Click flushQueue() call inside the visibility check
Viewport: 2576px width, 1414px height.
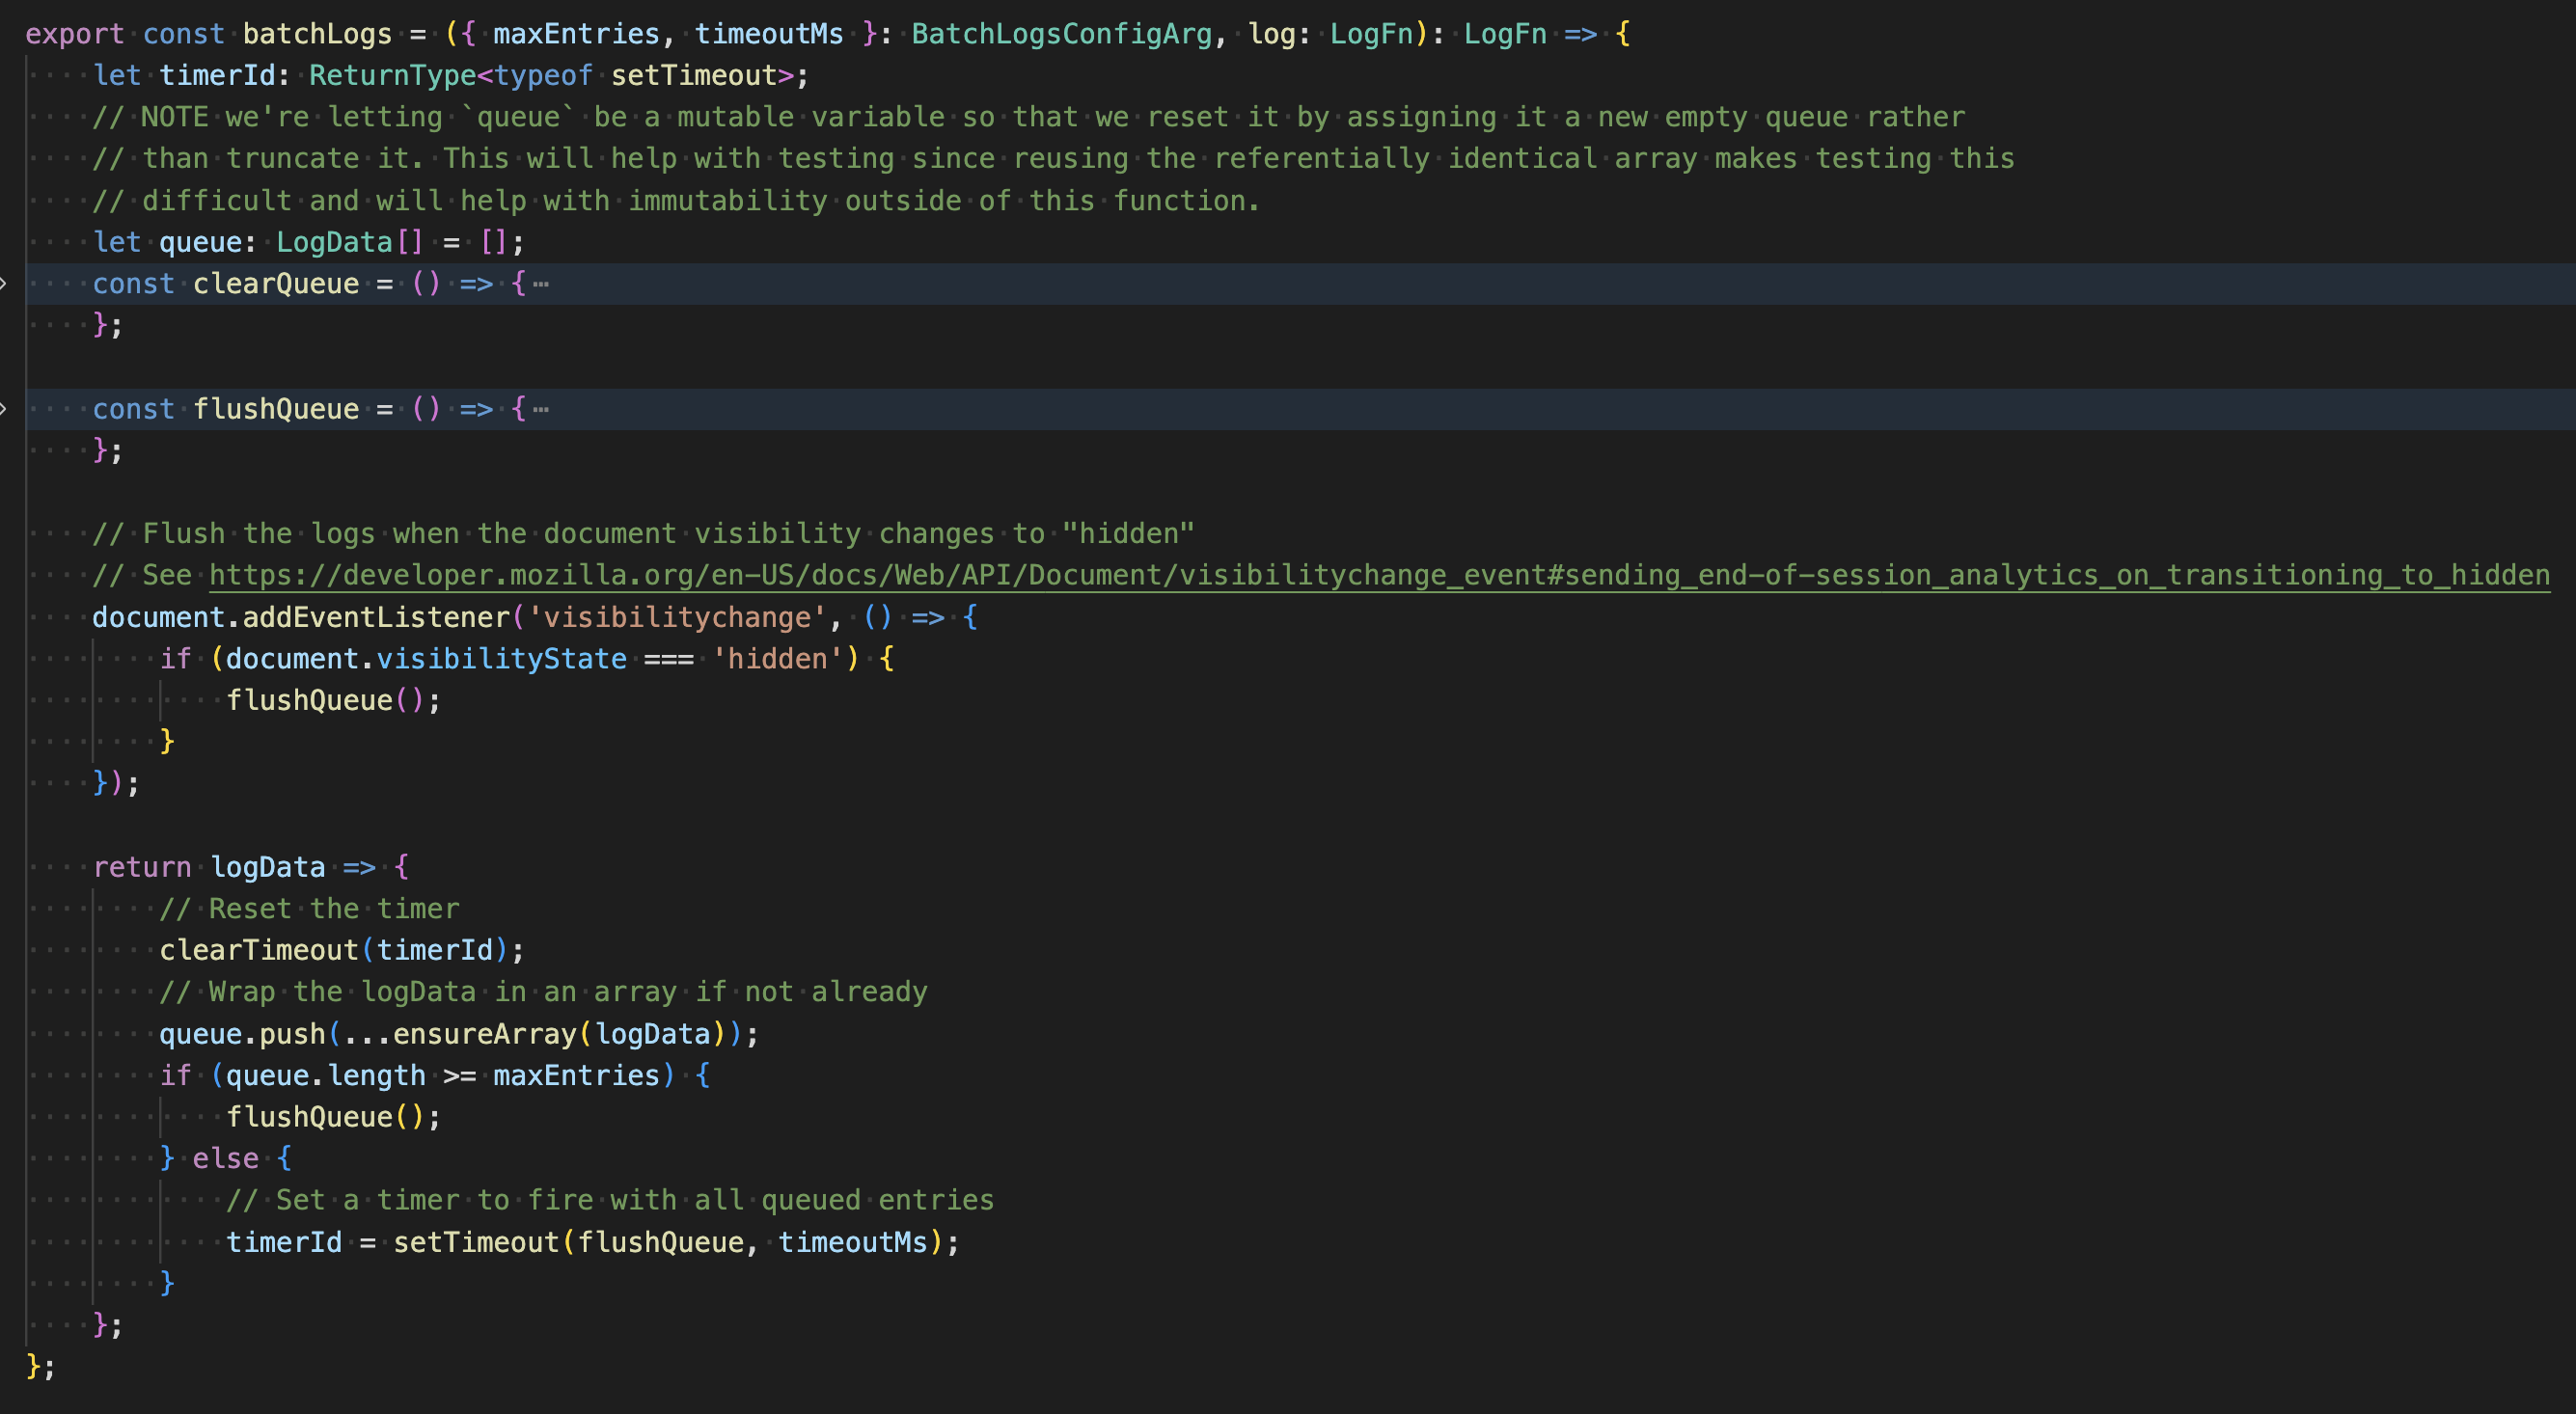coord(326,700)
